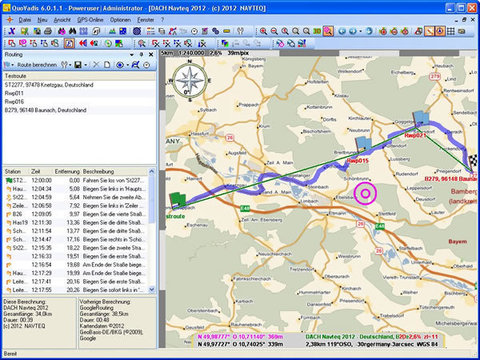This screenshot has width=480, height=360.
Task: Click the blank page new route icon
Action: [x=107, y=65]
